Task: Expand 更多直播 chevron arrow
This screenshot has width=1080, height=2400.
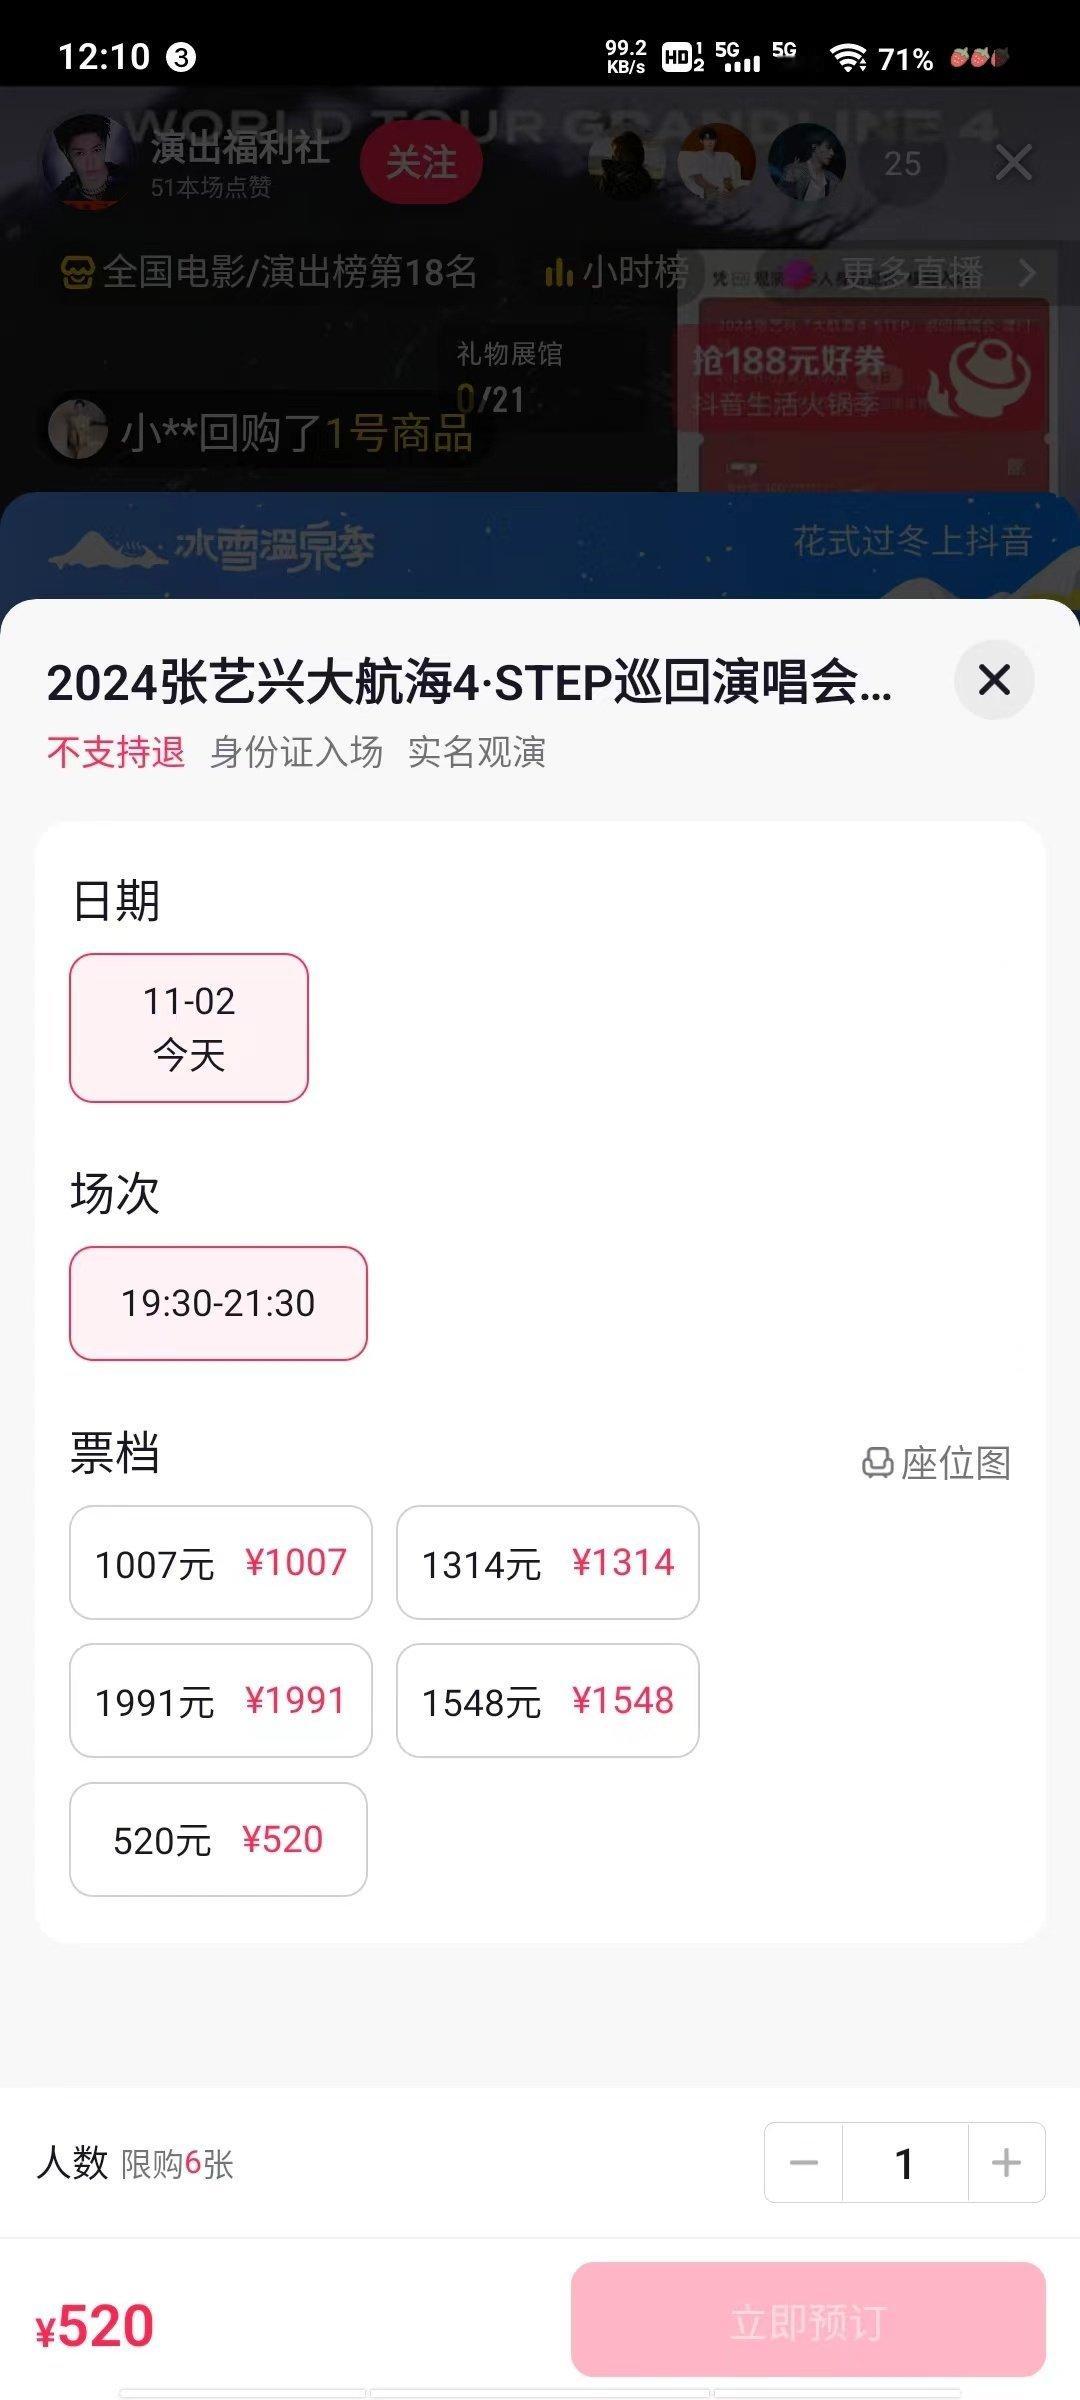Action: [1027, 272]
